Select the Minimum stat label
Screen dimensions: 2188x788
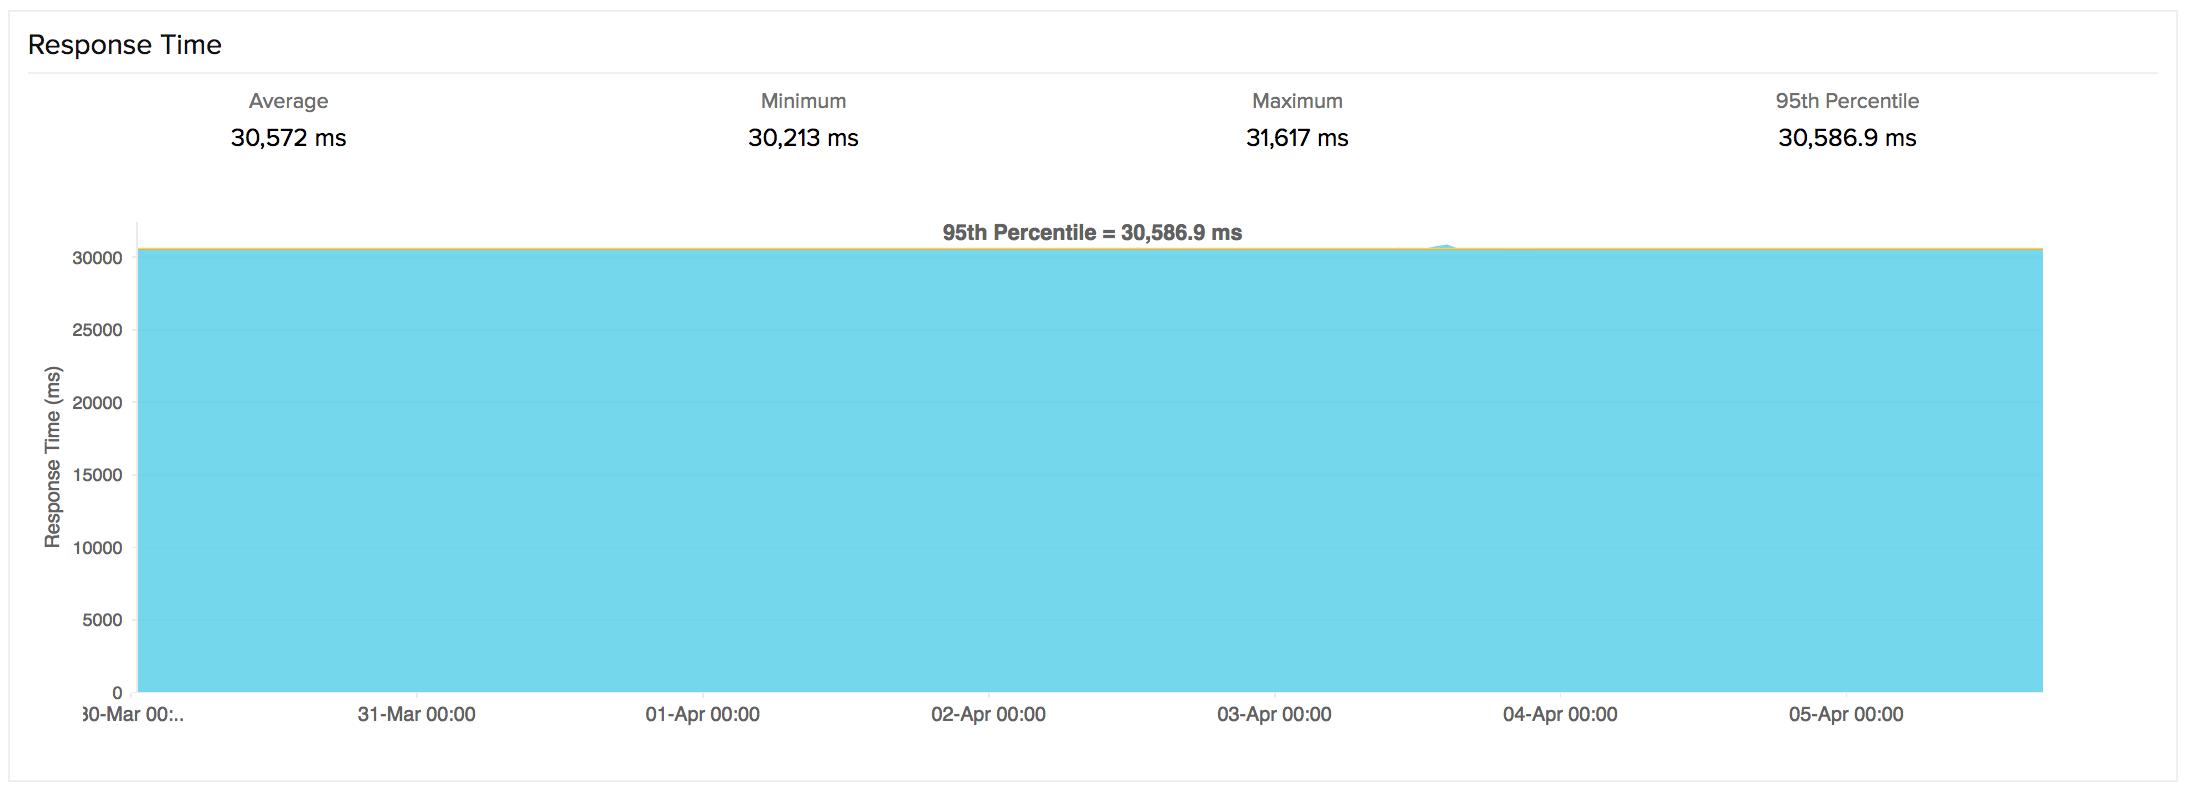click(803, 101)
